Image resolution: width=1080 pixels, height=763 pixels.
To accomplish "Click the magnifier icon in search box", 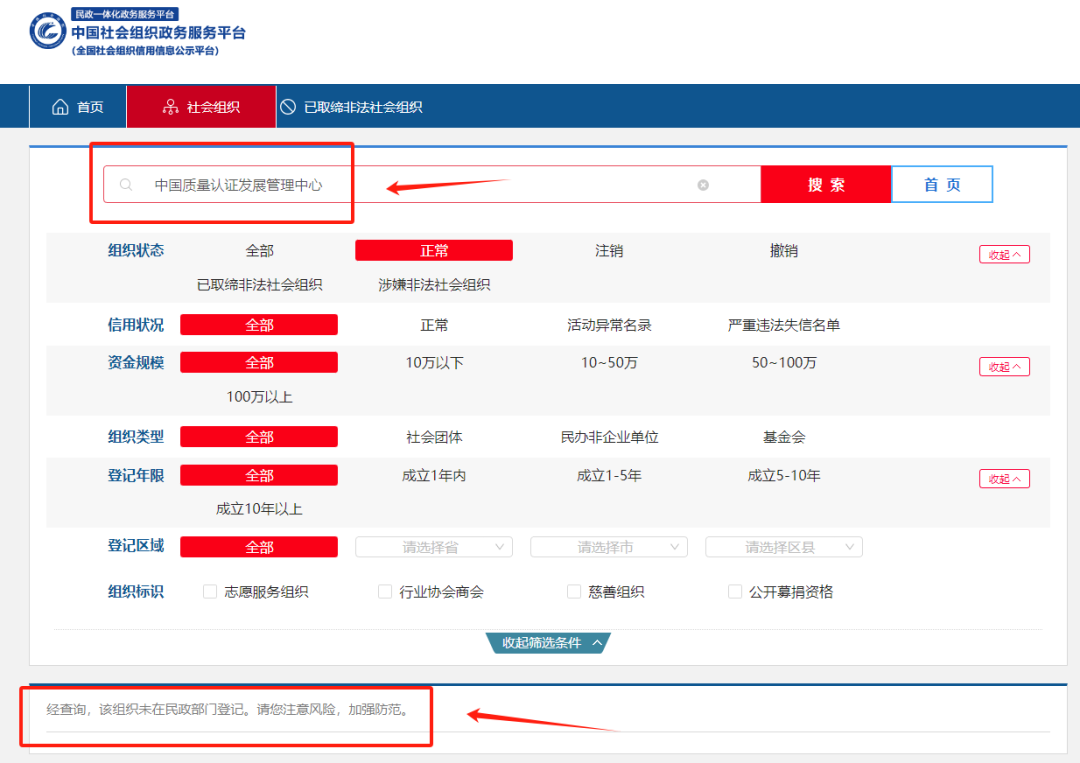I will [x=126, y=185].
